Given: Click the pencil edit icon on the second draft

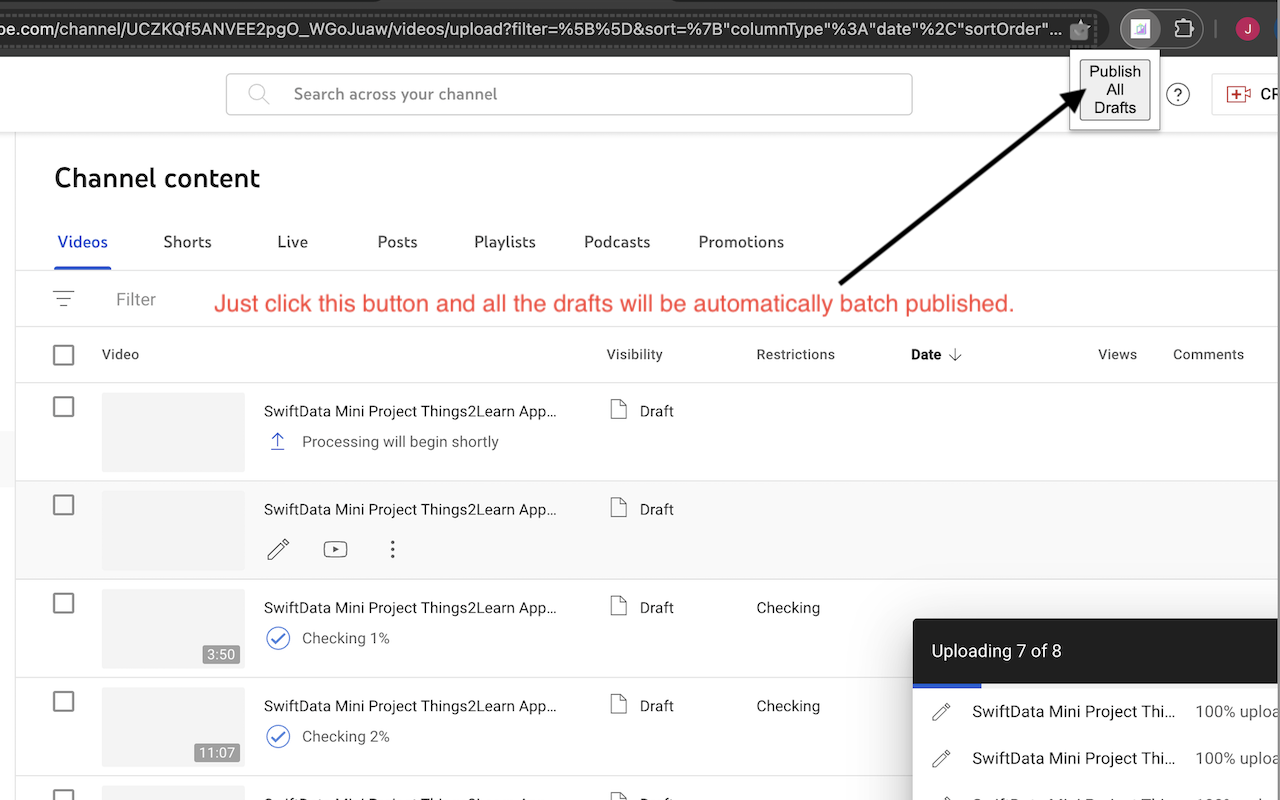Looking at the screenshot, I should pyautogui.click(x=278, y=549).
